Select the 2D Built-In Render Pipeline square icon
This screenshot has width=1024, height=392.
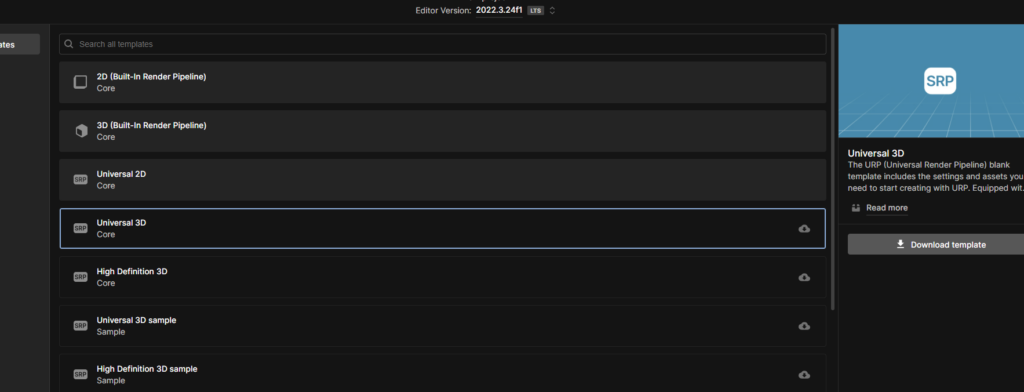point(80,82)
